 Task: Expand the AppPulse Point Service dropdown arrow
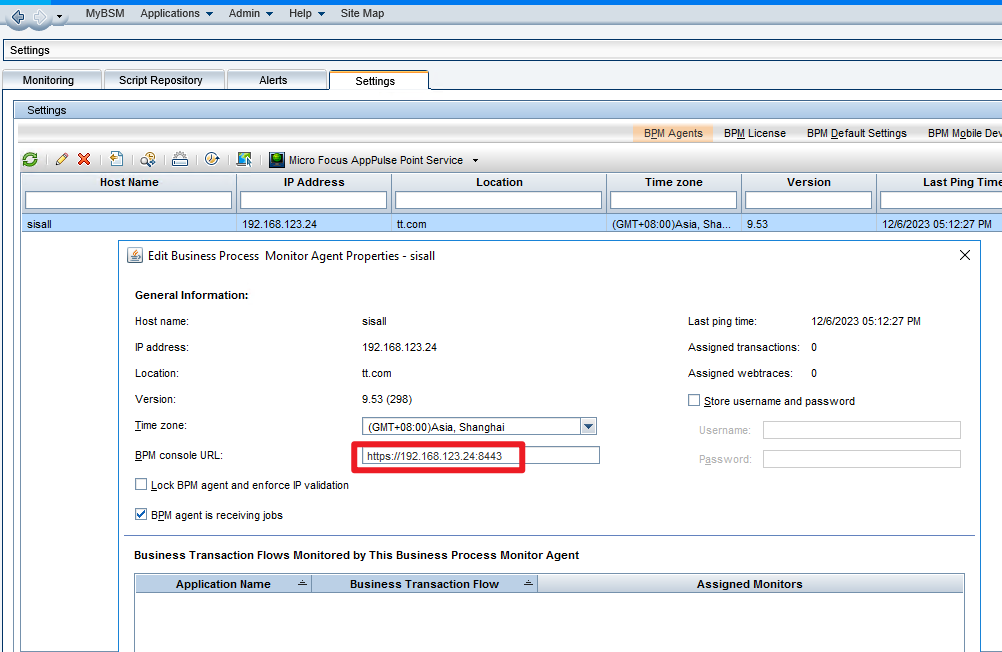(x=476, y=159)
